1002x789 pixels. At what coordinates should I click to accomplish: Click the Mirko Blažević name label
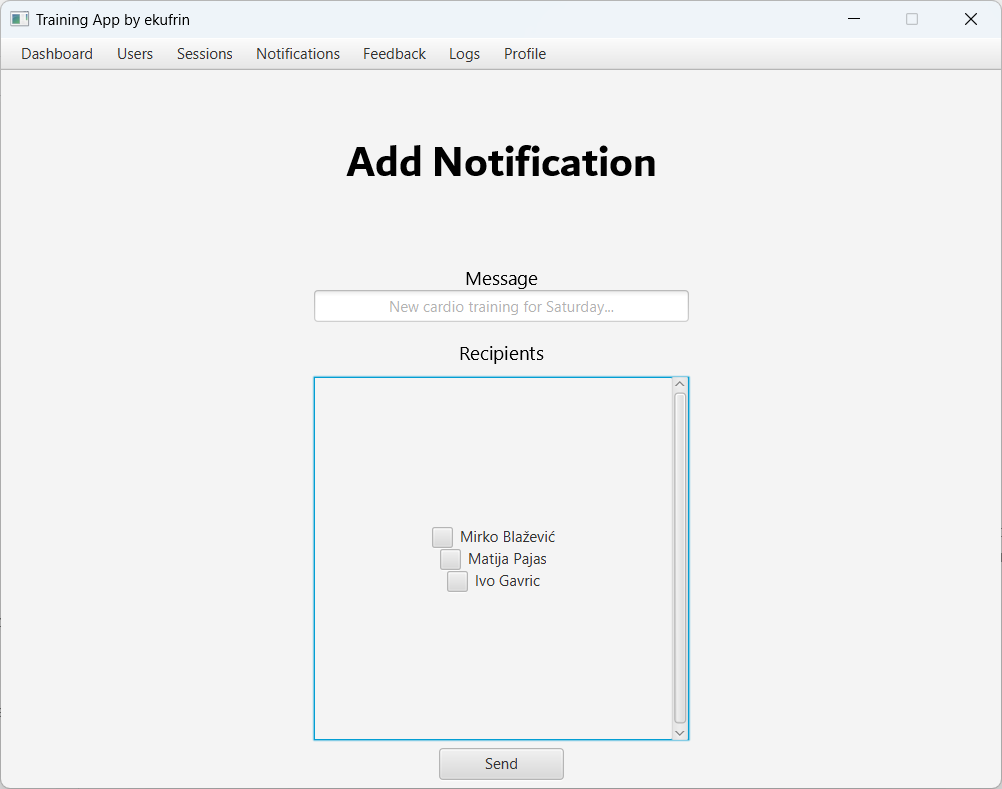[507, 537]
